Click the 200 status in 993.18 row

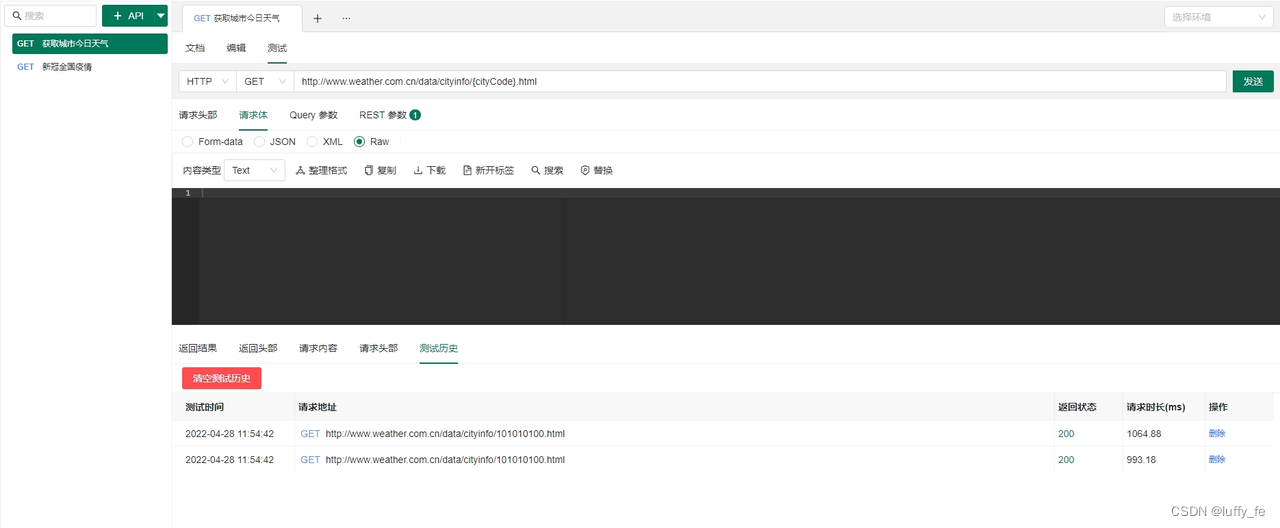tap(1066, 459)
